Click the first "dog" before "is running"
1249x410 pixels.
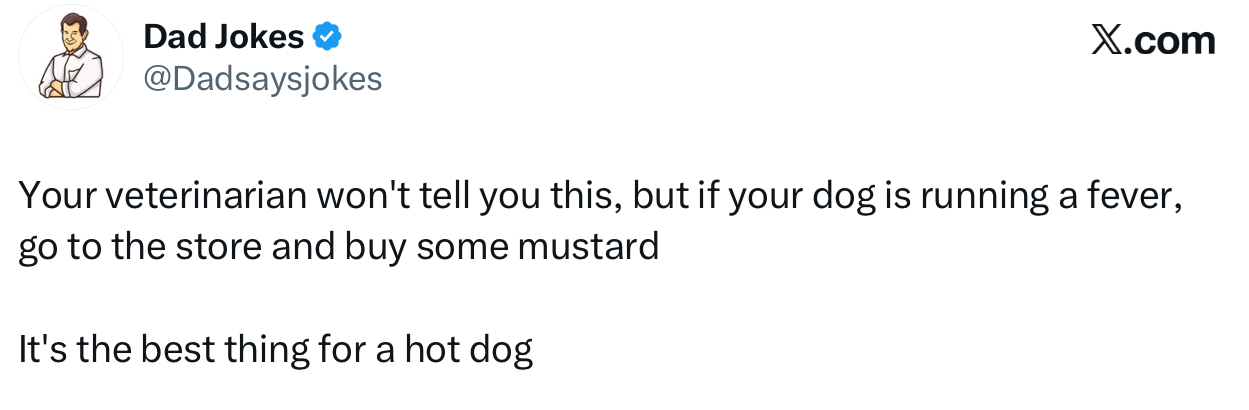tap(836, 197)
